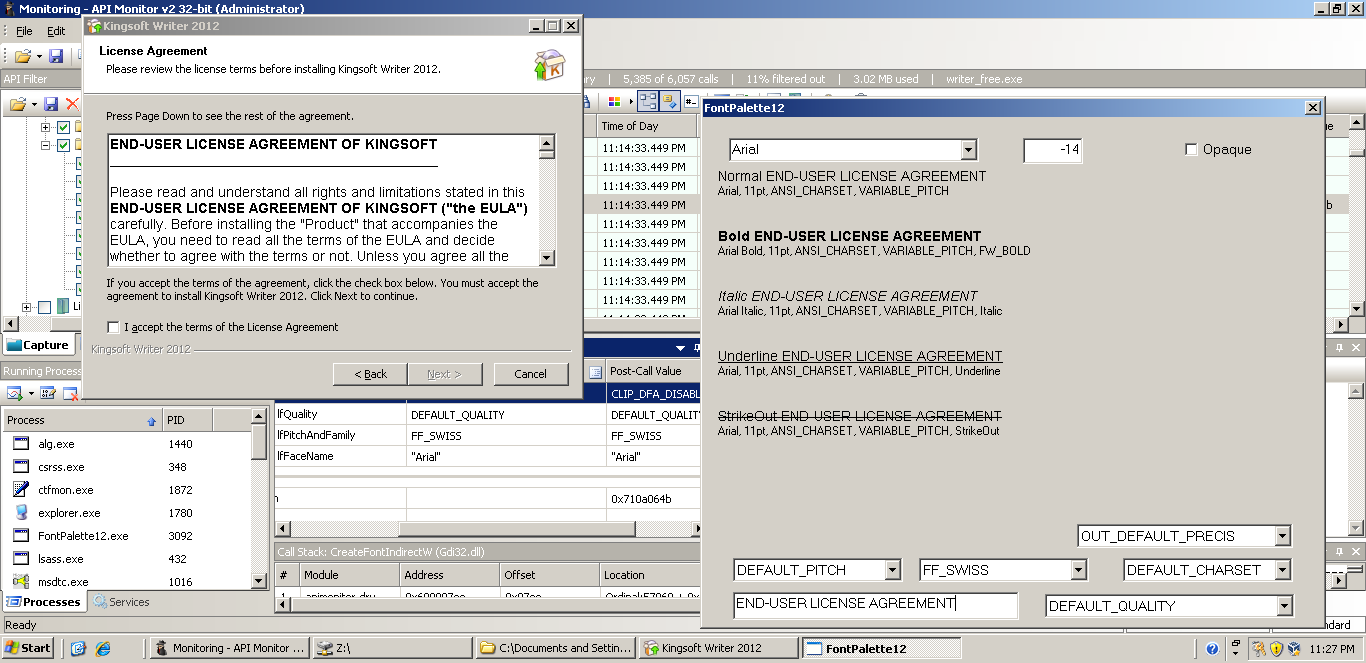
Task: Save the API filter with the floppy icon
Action: (51, 104)
